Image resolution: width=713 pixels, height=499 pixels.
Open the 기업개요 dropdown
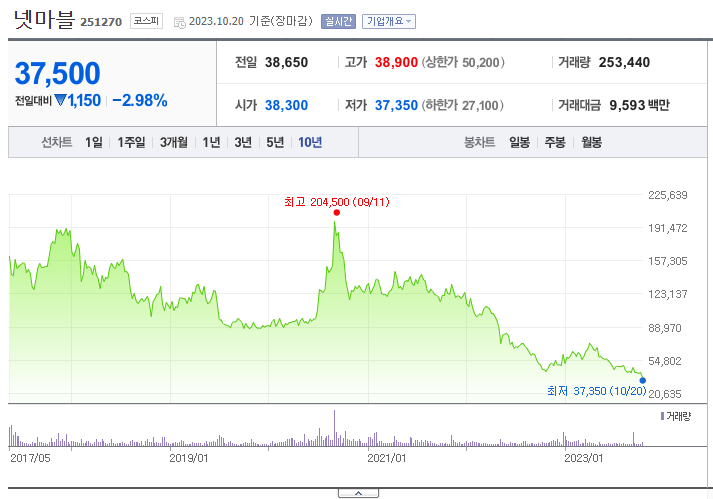pyautogui.click(x=389, y=21)
